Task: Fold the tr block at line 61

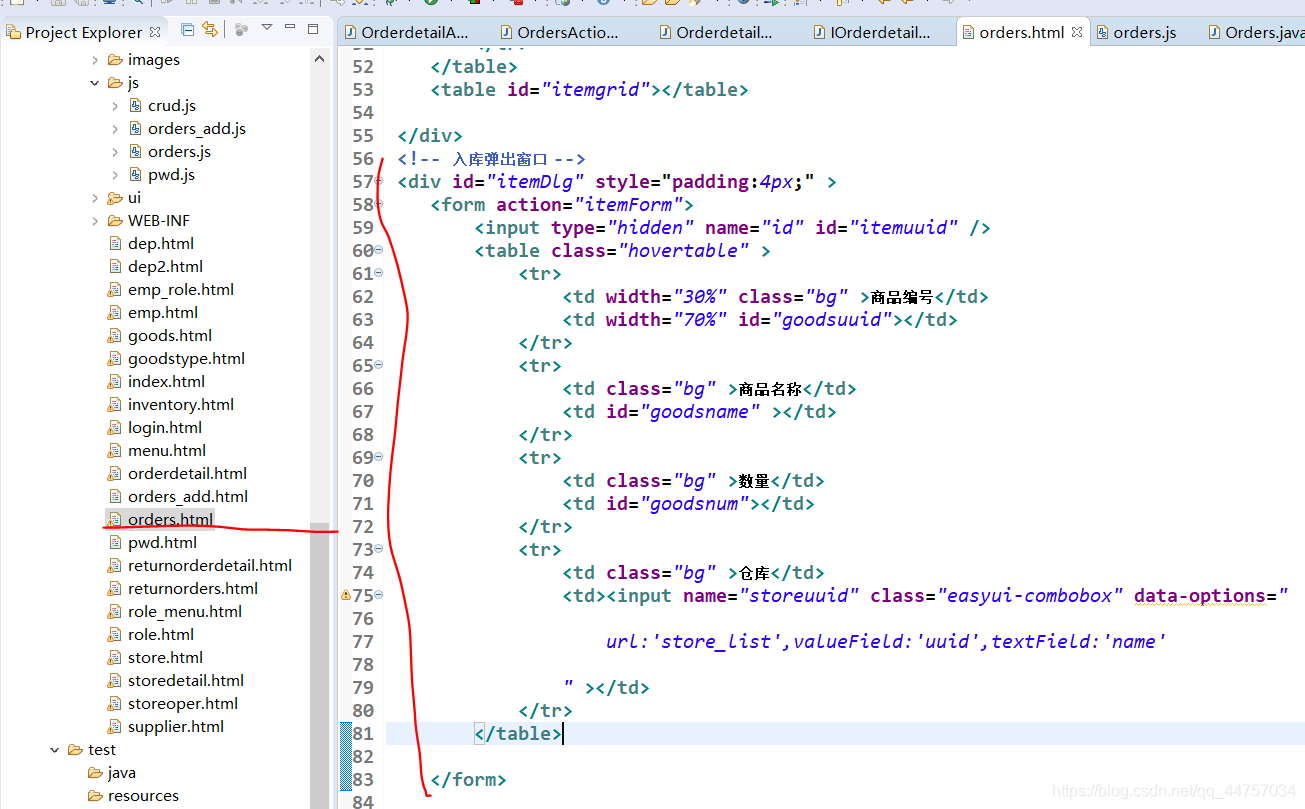Action: 379,273
